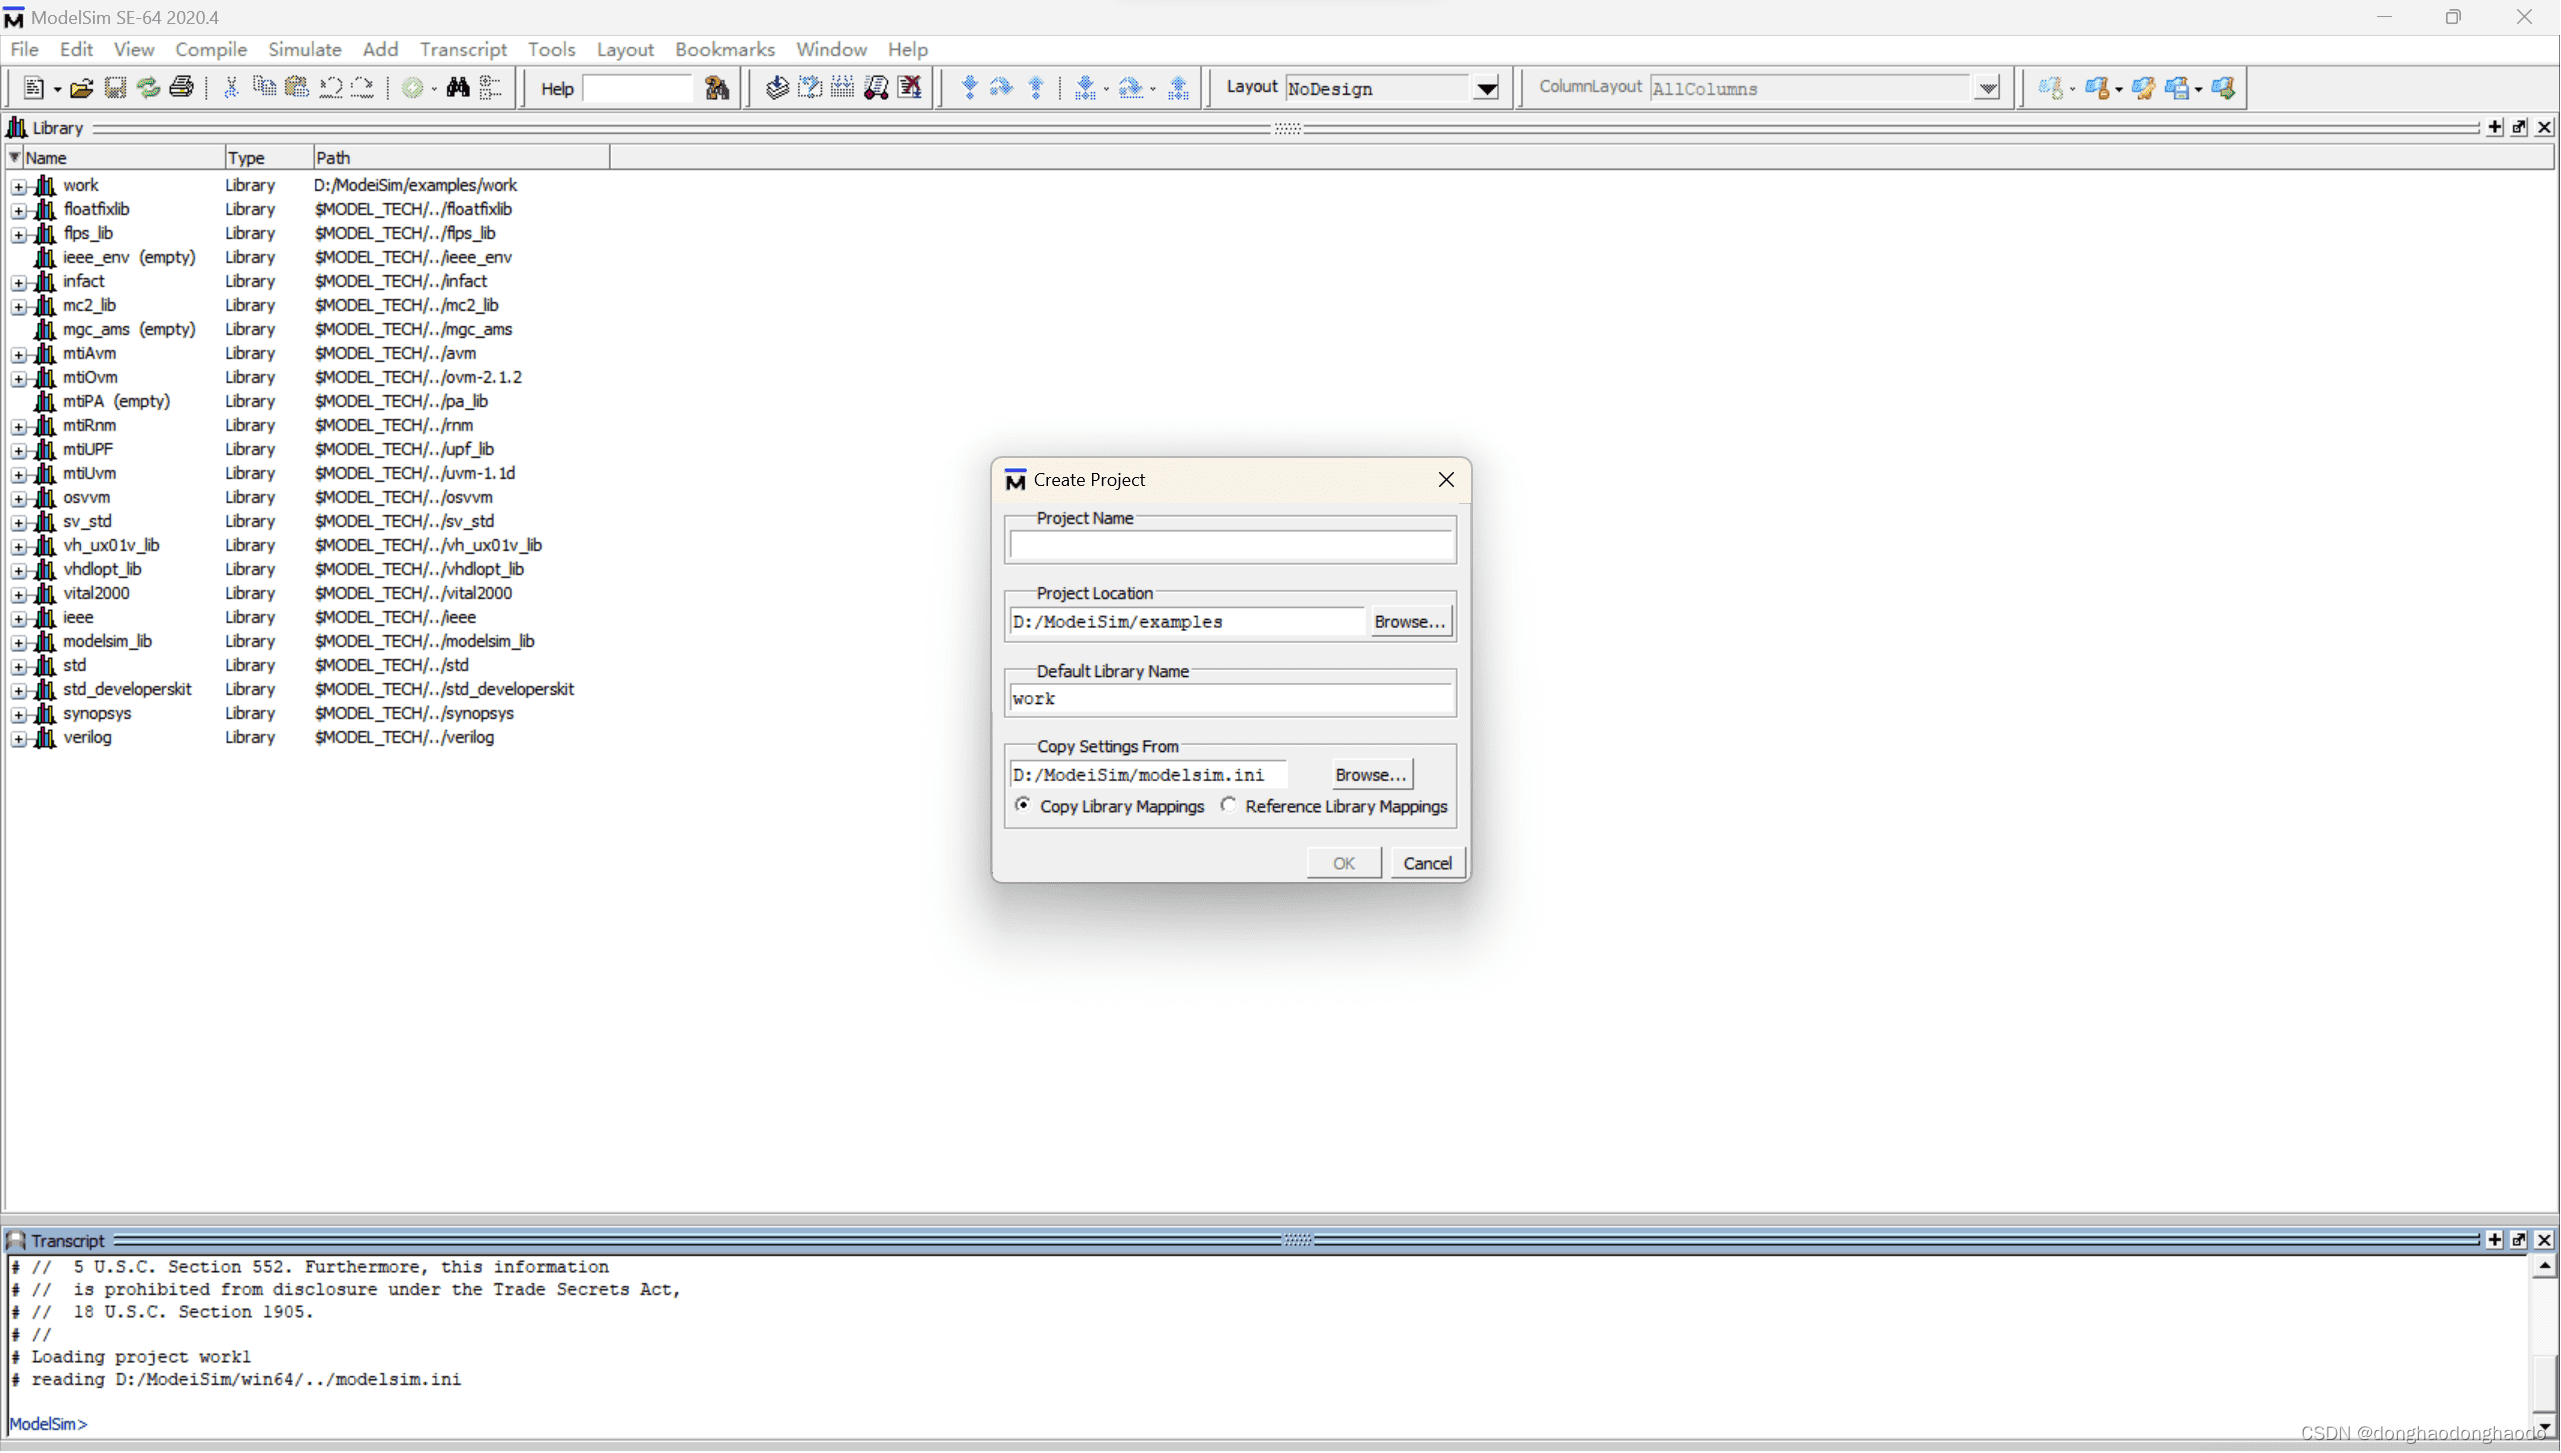
Task: Expand the work library entry
Action: pos(18,185)
